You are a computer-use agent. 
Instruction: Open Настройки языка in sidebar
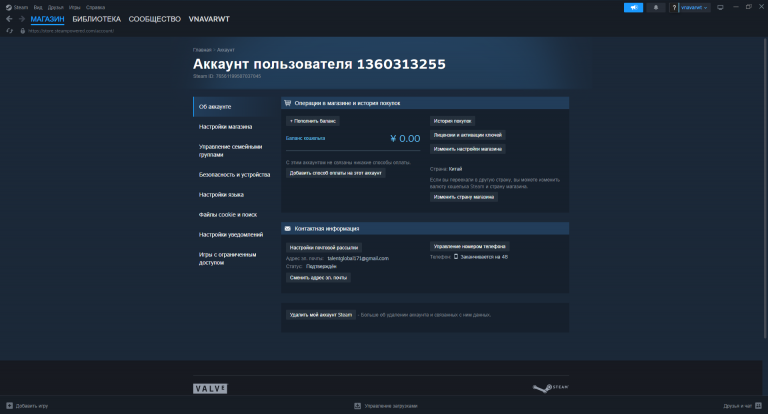click(x=234, y=195)
